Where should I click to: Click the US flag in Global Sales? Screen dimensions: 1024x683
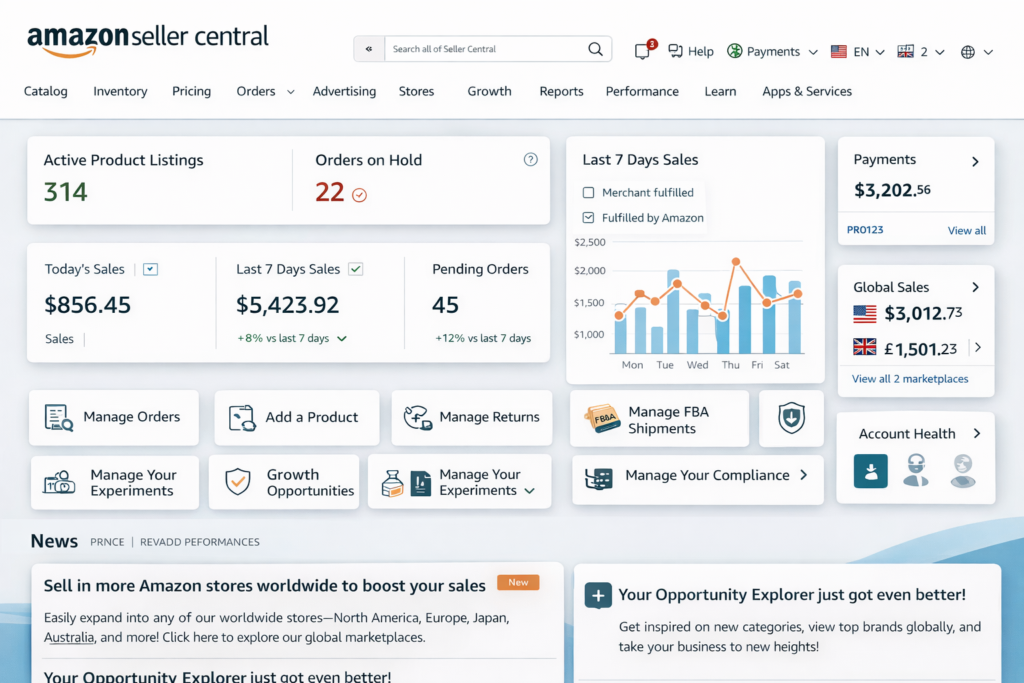click(865, 314)
